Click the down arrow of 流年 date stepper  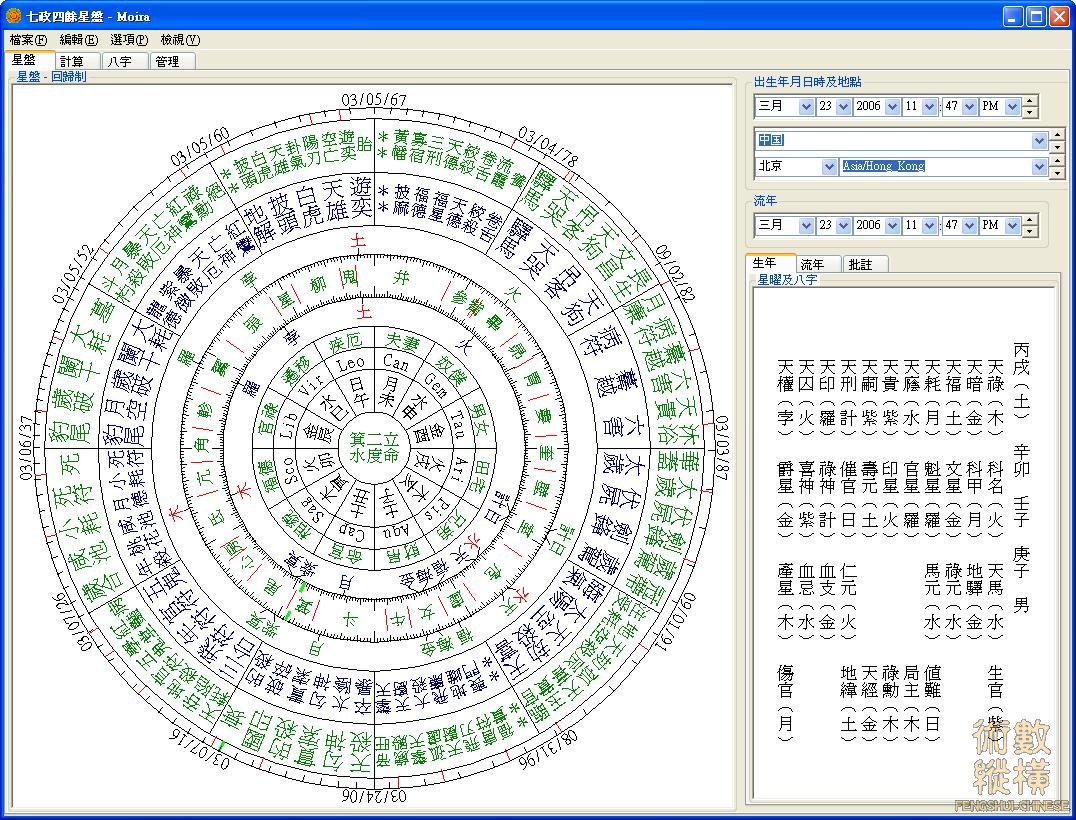tap(1030, 231)
